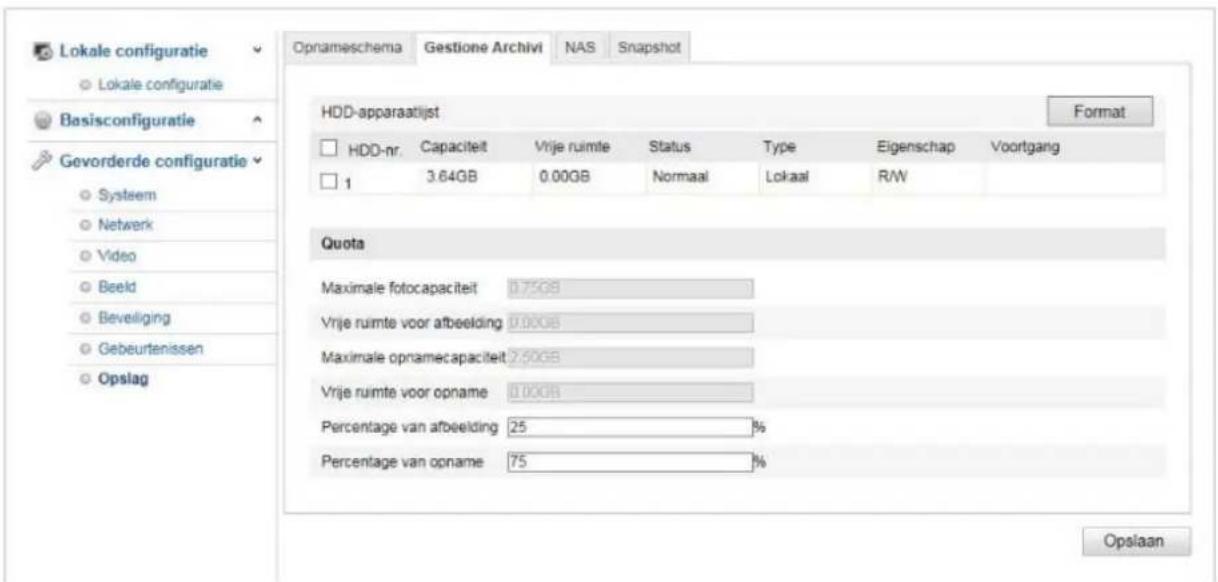Switch to the Opnameschema tab

pyautogui.click(x=348, y=49)
